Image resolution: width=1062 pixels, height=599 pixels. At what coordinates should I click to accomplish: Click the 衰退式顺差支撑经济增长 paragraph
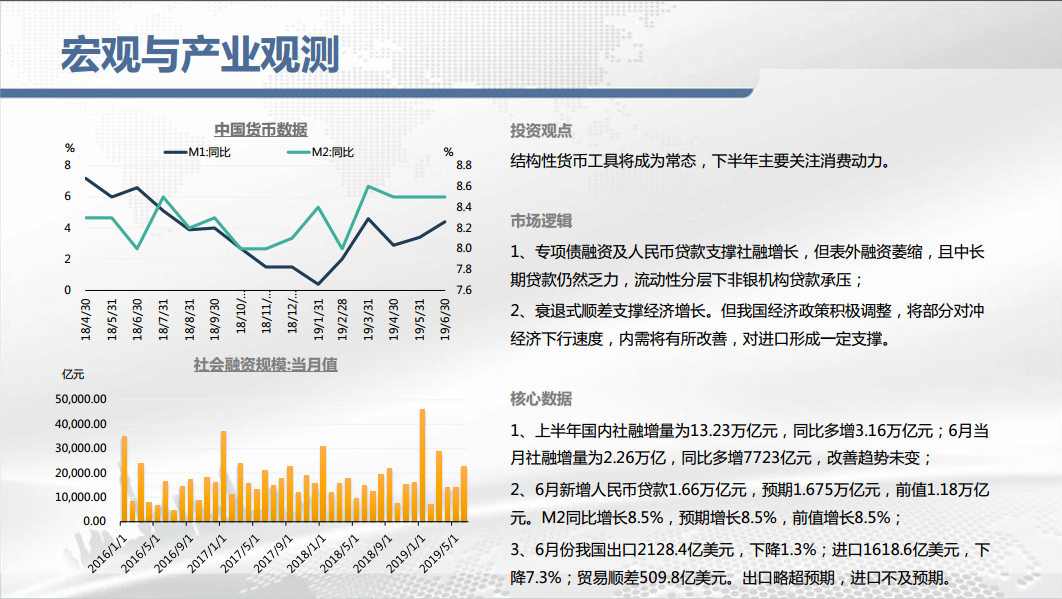[750, 324]
